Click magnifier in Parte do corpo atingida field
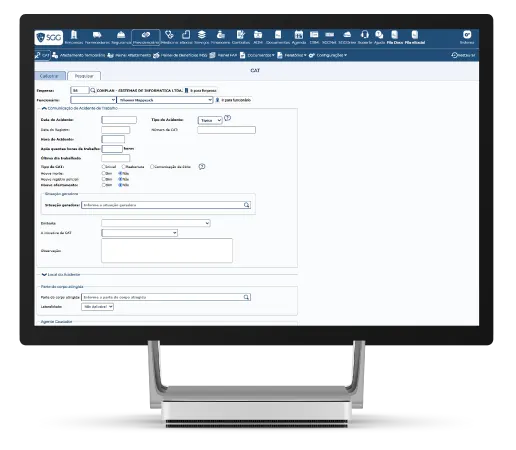The height and width of the screenshot is (450, 516). pos(246,297)
